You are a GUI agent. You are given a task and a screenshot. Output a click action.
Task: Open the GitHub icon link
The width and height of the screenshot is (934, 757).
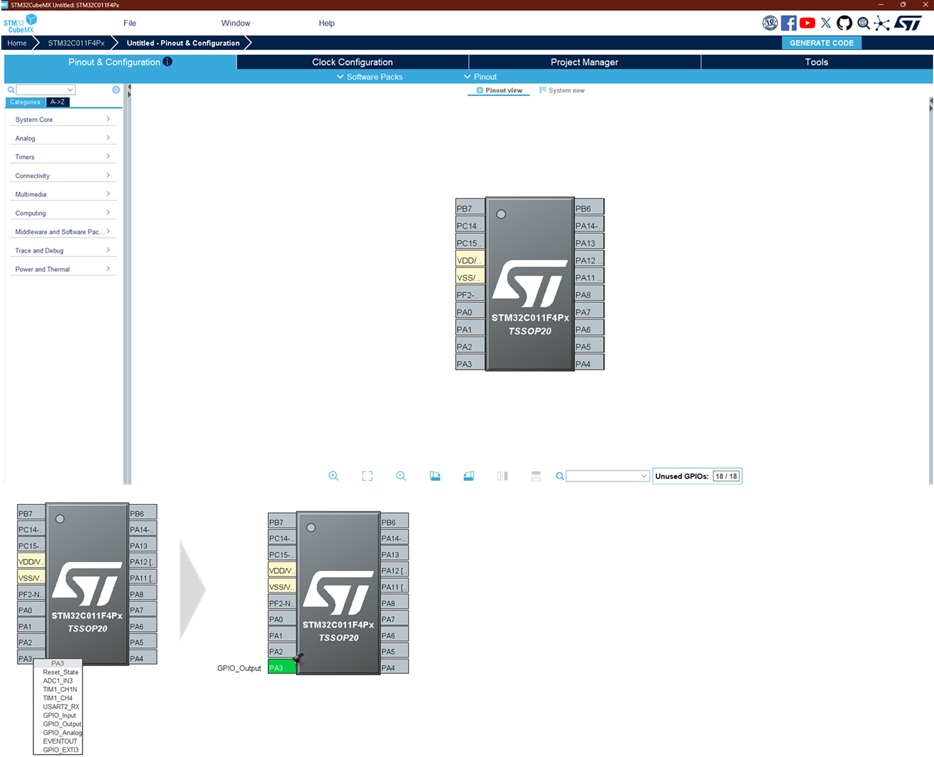[844, 23]
